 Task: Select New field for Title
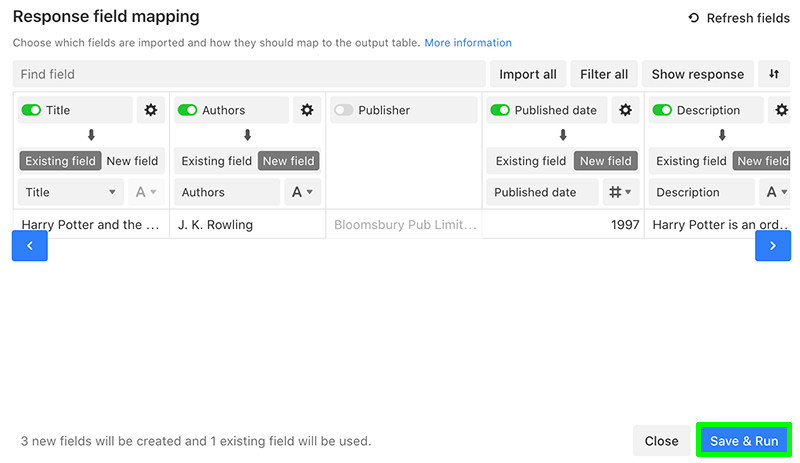click(x=132, y=161)
